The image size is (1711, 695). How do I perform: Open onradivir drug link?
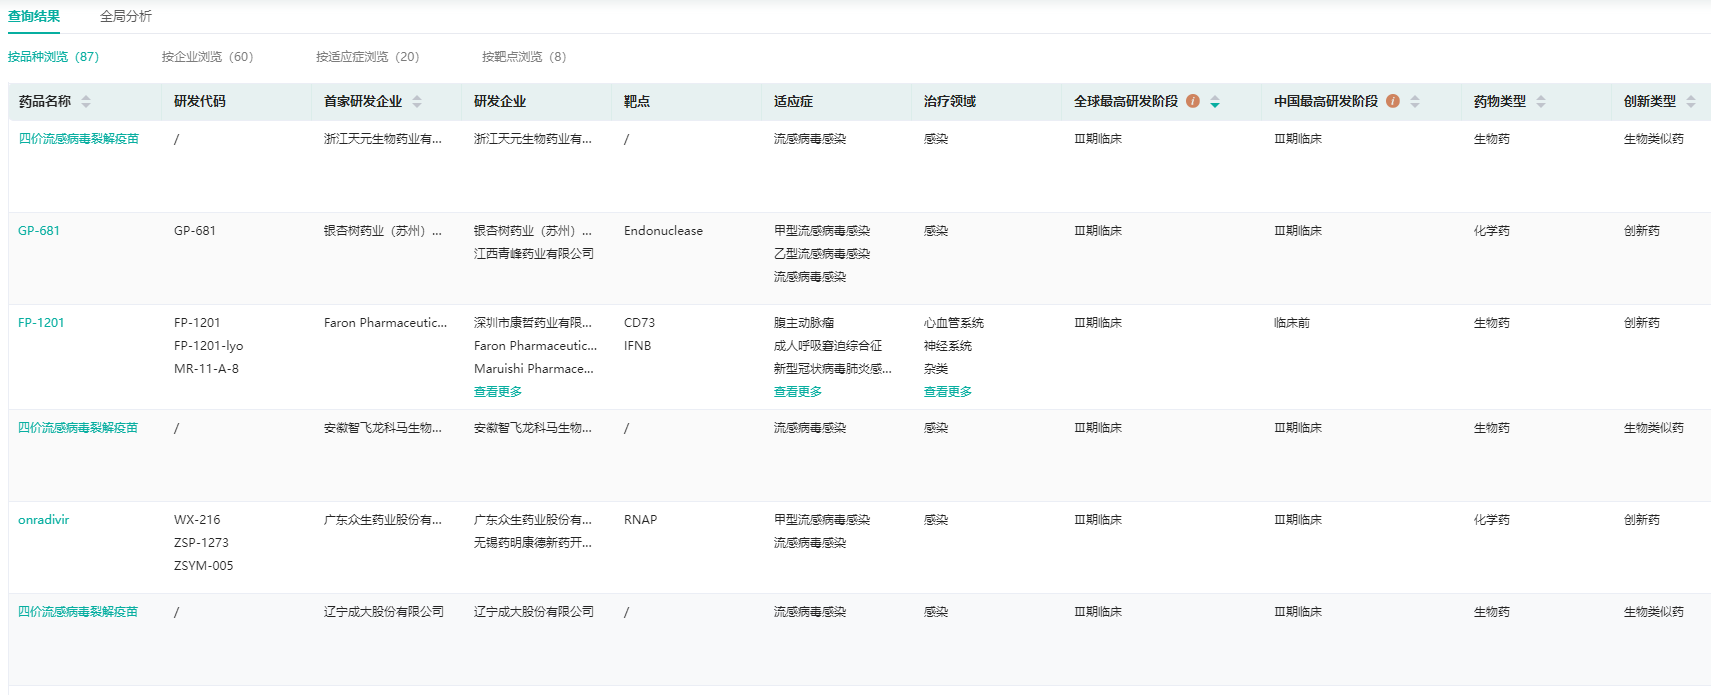point(44,520)
